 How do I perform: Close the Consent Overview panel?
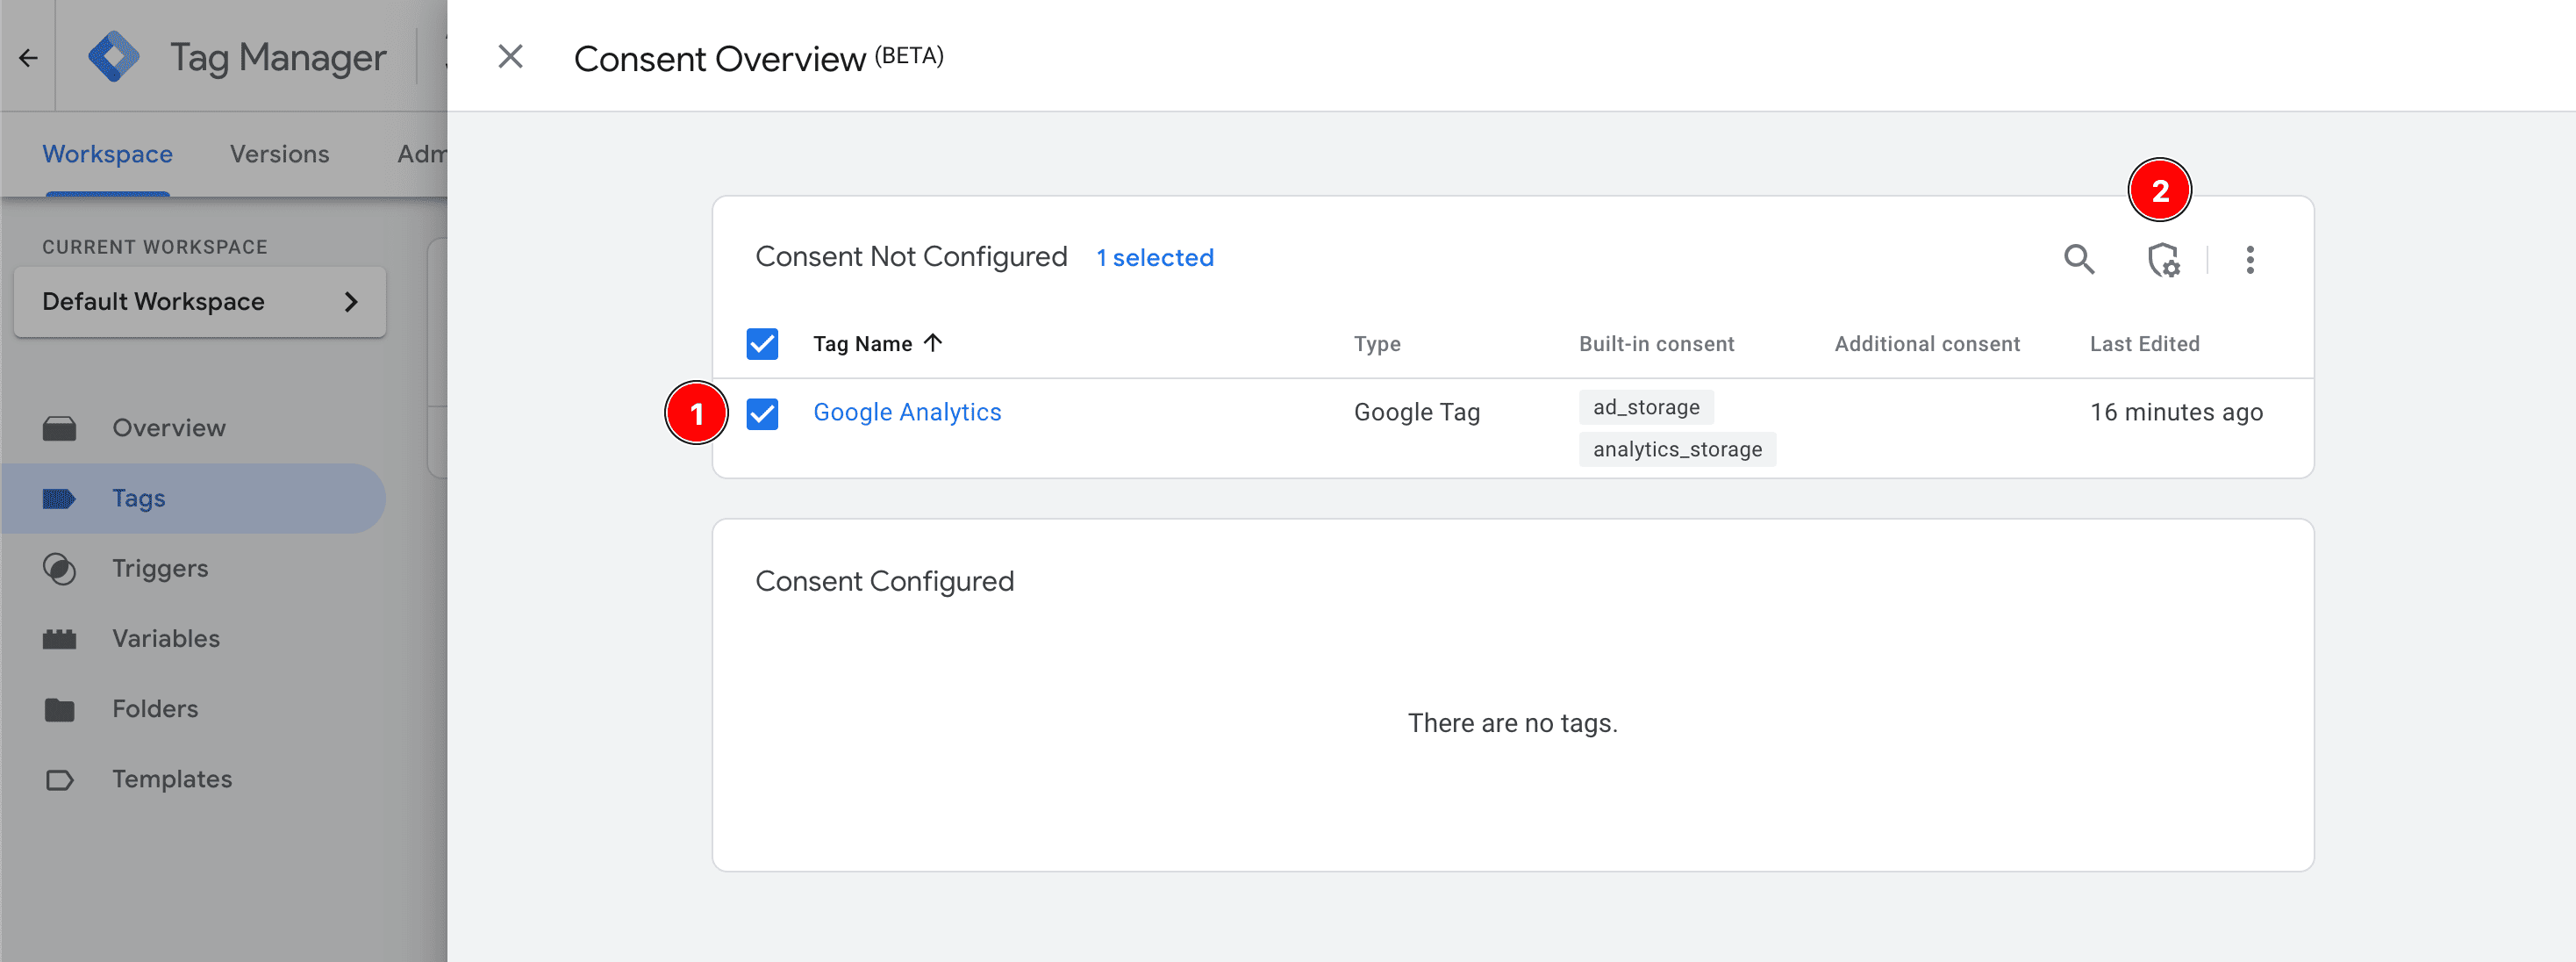(510, 57)
